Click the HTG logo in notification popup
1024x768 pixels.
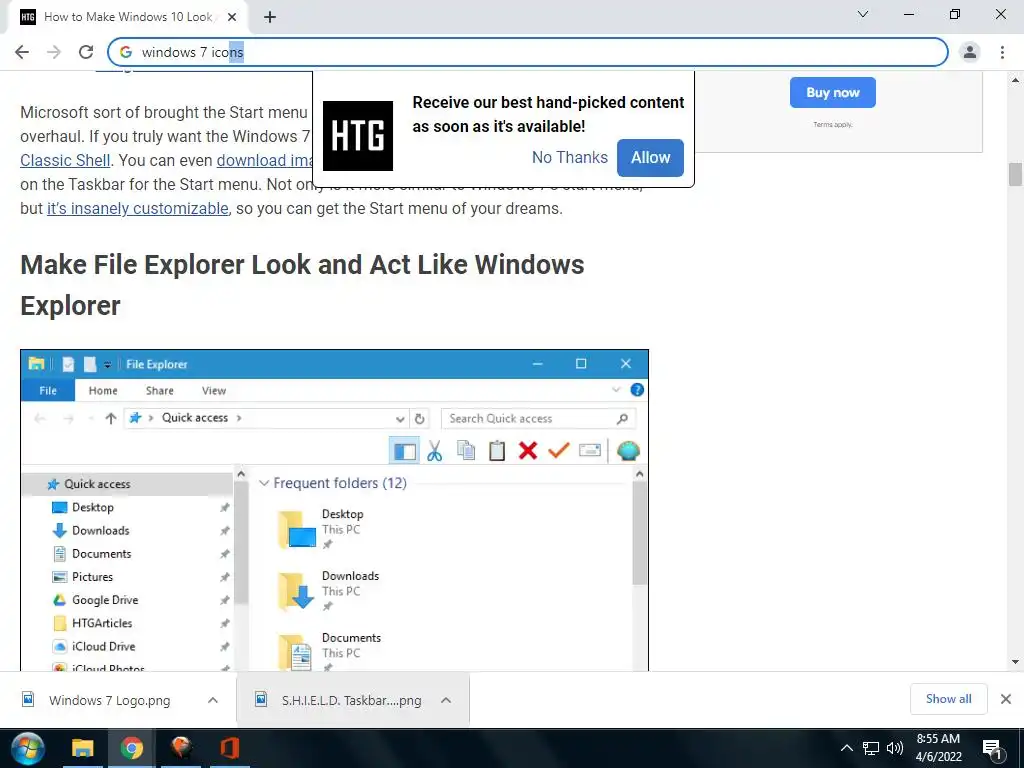click(x=358, y=136)
